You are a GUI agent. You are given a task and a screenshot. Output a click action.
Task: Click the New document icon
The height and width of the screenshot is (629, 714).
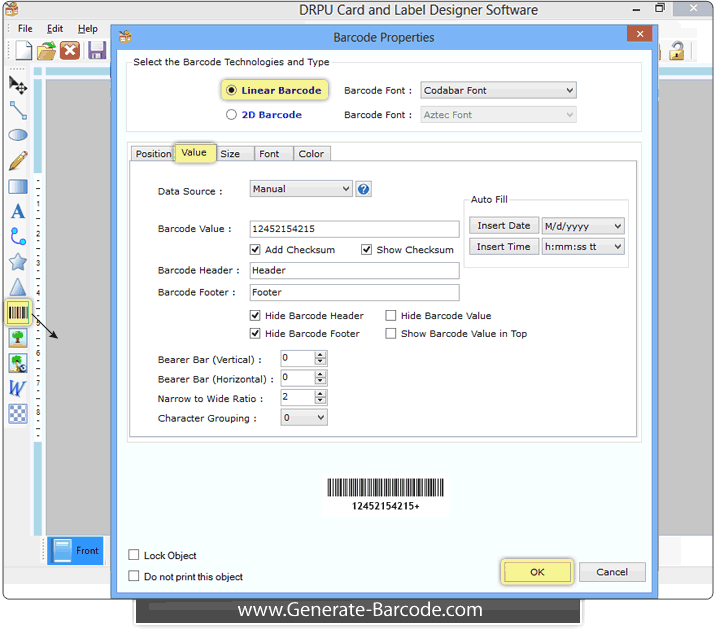coord(24,51)
